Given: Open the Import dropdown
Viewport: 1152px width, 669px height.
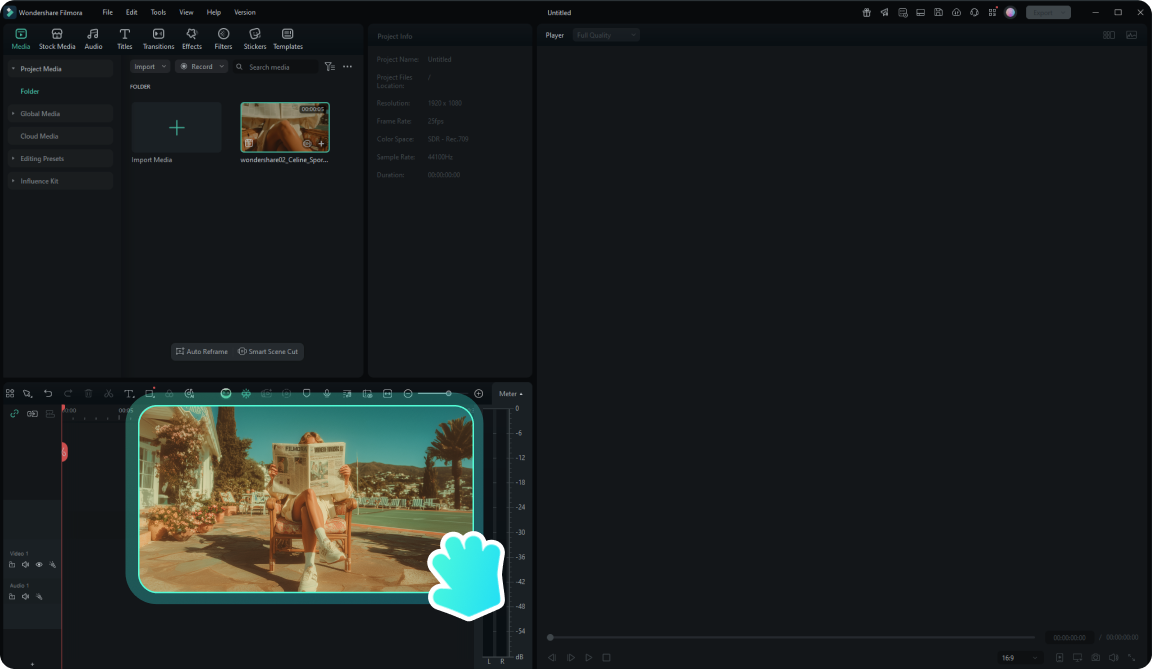Looking at the screenshot, I should coord(150,67).
